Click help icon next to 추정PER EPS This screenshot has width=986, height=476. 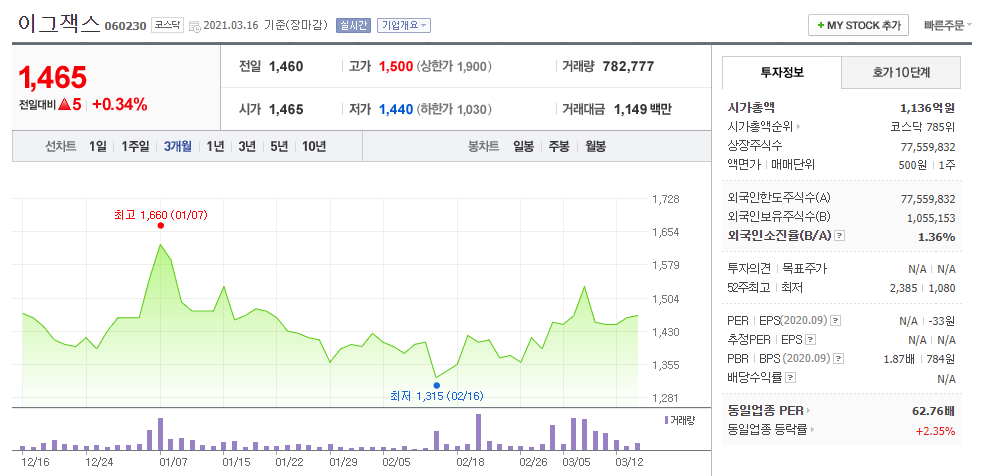click(x=811, y=340)
